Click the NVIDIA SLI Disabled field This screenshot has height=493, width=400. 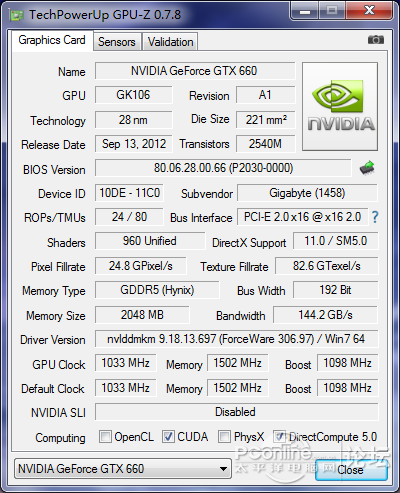click(x=236, y=412)
